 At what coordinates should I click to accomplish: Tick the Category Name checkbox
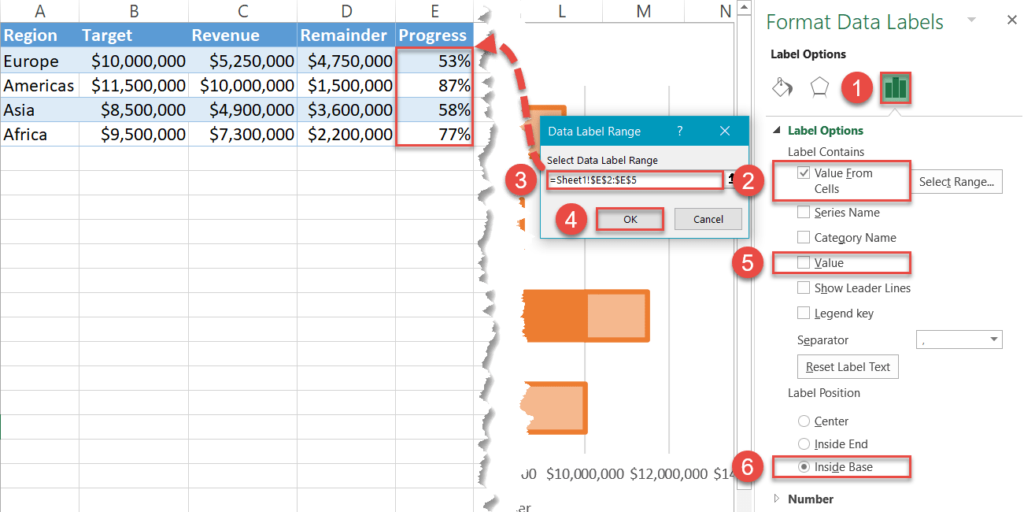tap(805, 238)
